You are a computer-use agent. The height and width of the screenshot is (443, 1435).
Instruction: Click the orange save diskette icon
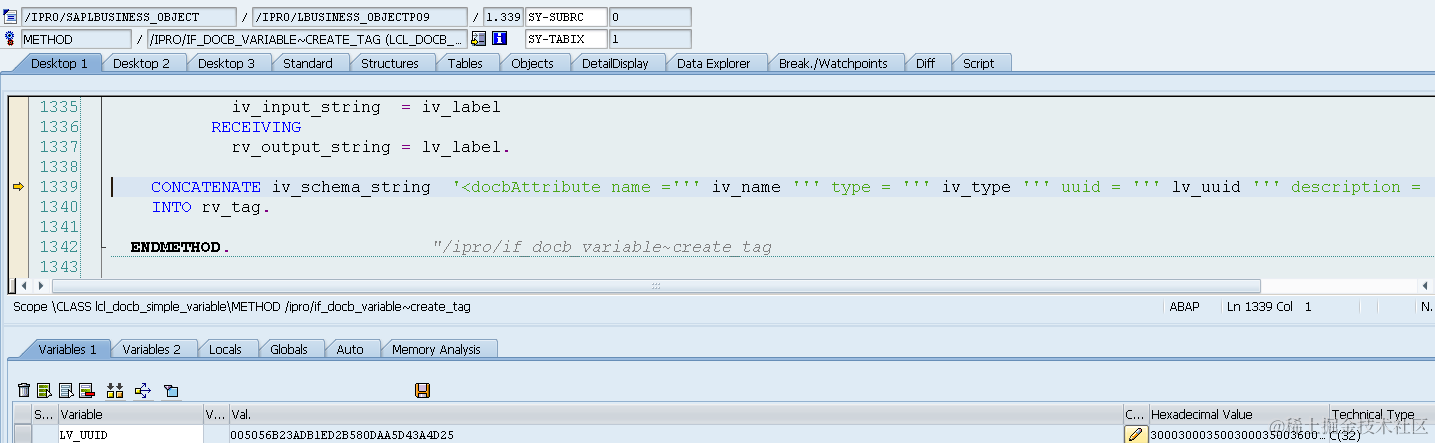(422, 390)
